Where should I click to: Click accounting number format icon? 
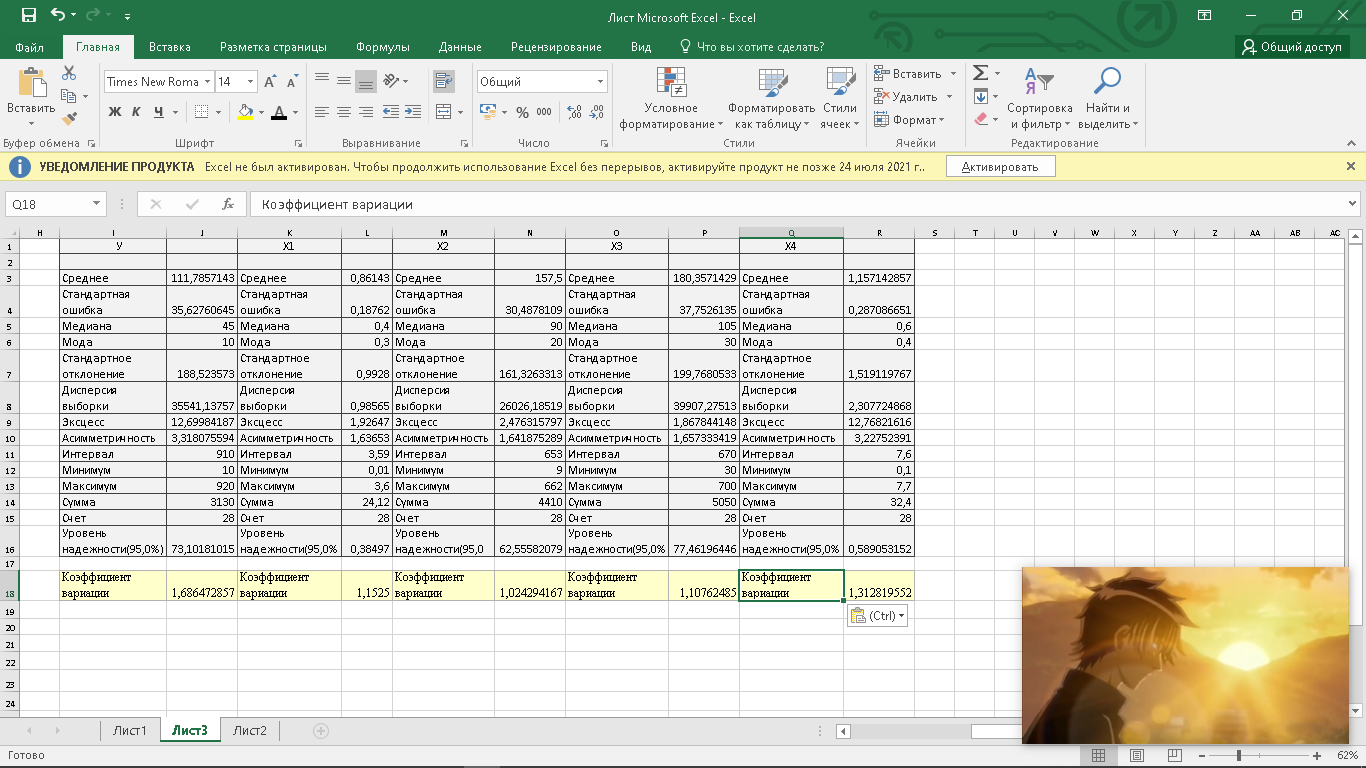coord(487,112)
